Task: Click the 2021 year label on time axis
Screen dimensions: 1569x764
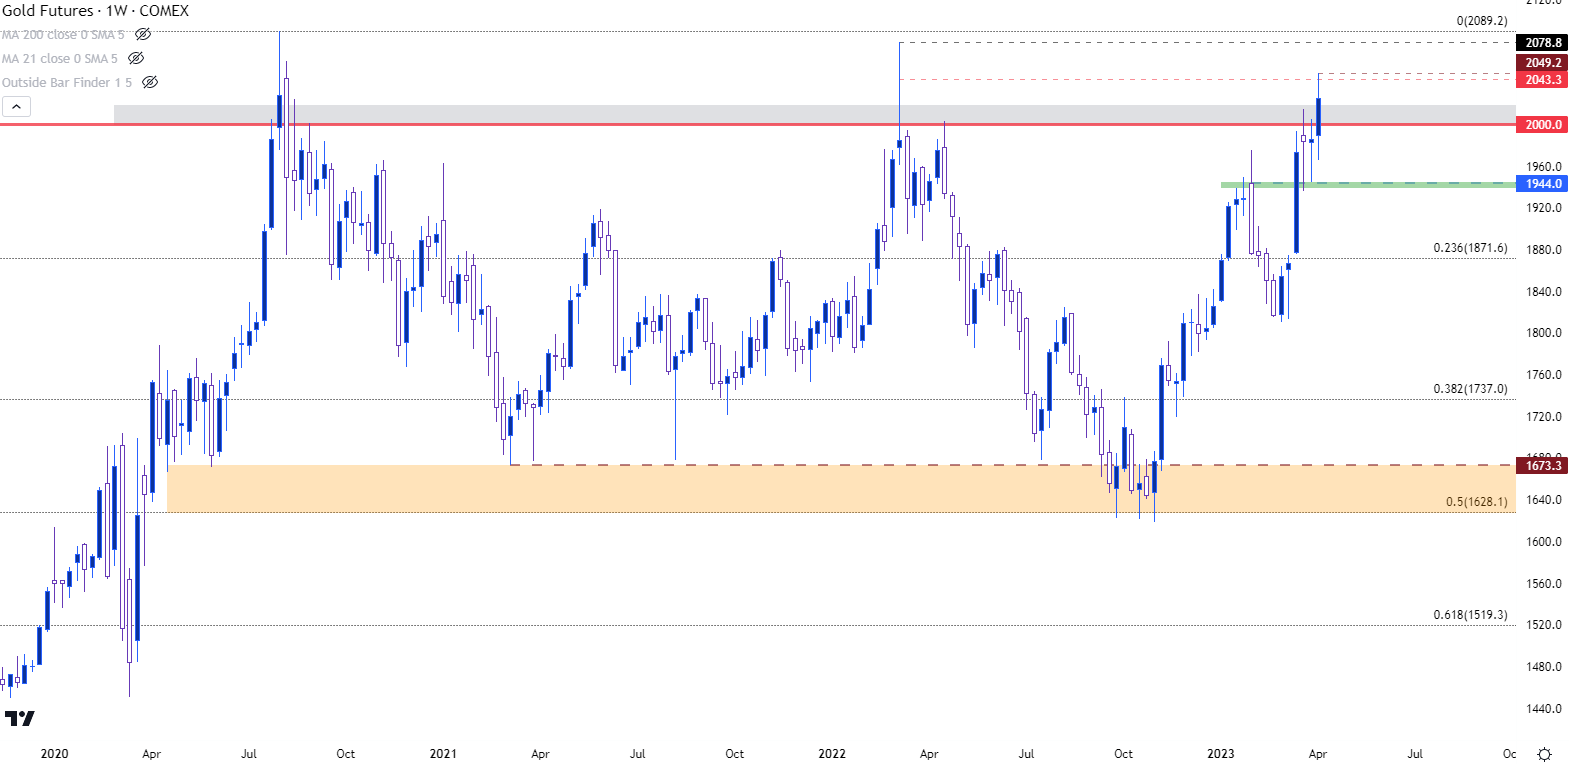Action: tap(443, 754)
